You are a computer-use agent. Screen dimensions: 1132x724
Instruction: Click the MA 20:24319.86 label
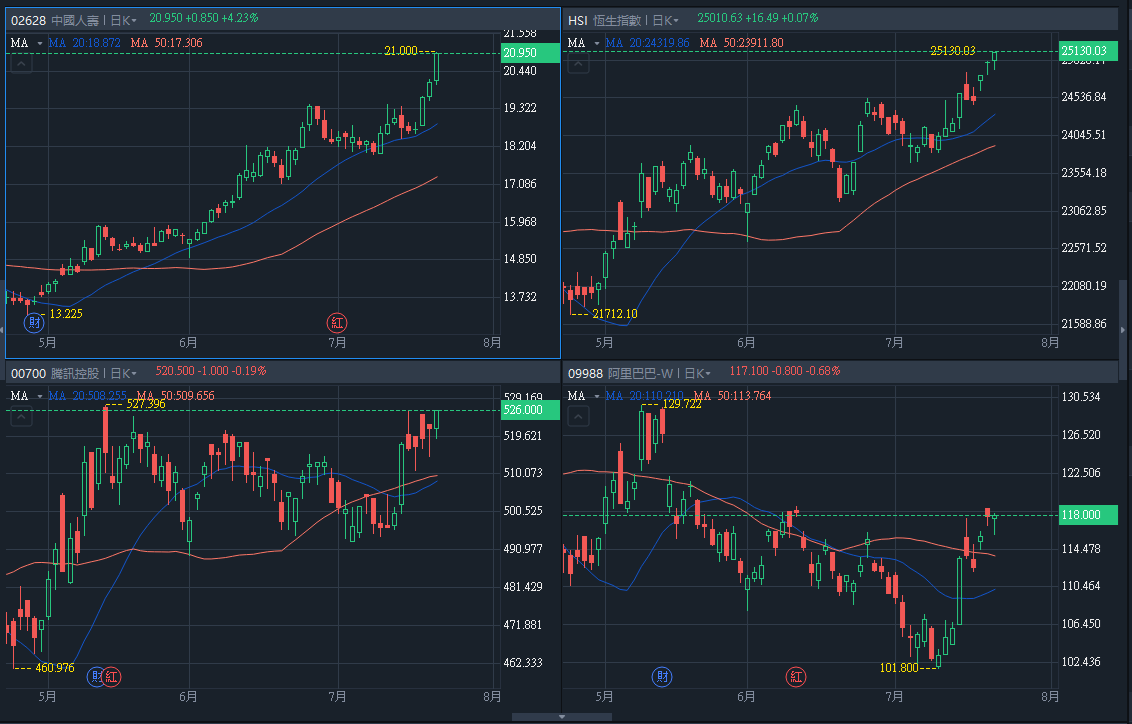point(648,43)
